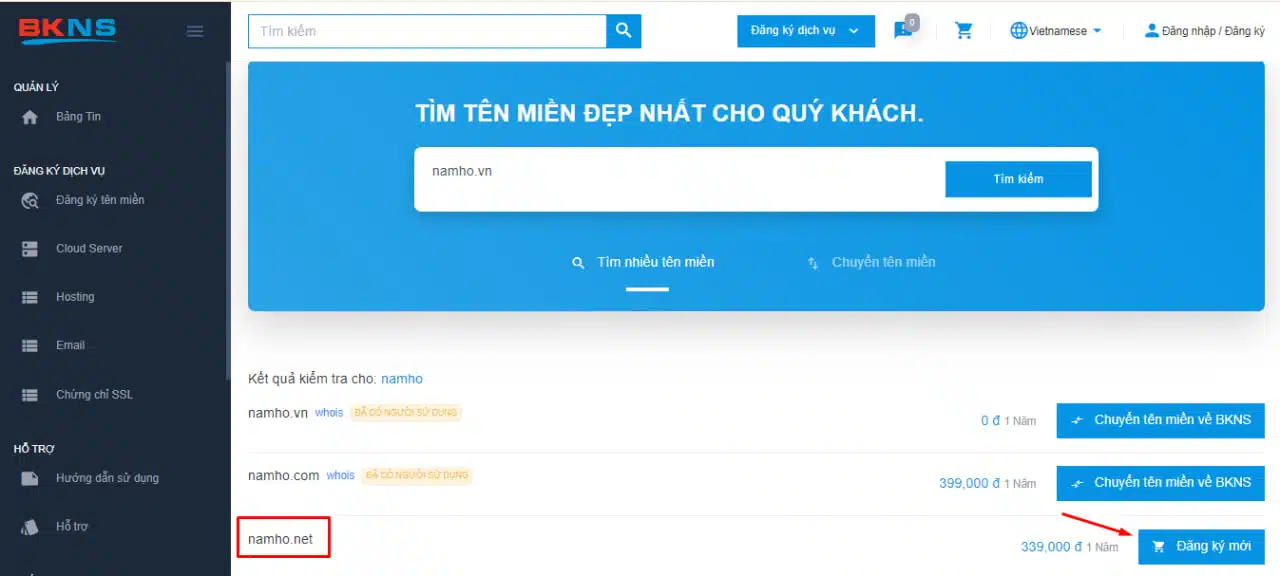The width and height of the screenshot is (1280, 576).
Task: Open Hosting menu item
Action: pos(75,297)
